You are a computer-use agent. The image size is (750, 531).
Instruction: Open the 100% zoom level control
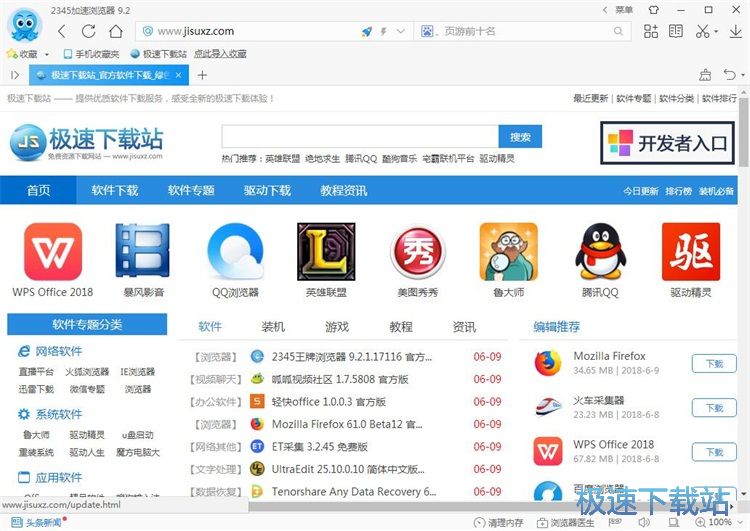coord(718,522)
